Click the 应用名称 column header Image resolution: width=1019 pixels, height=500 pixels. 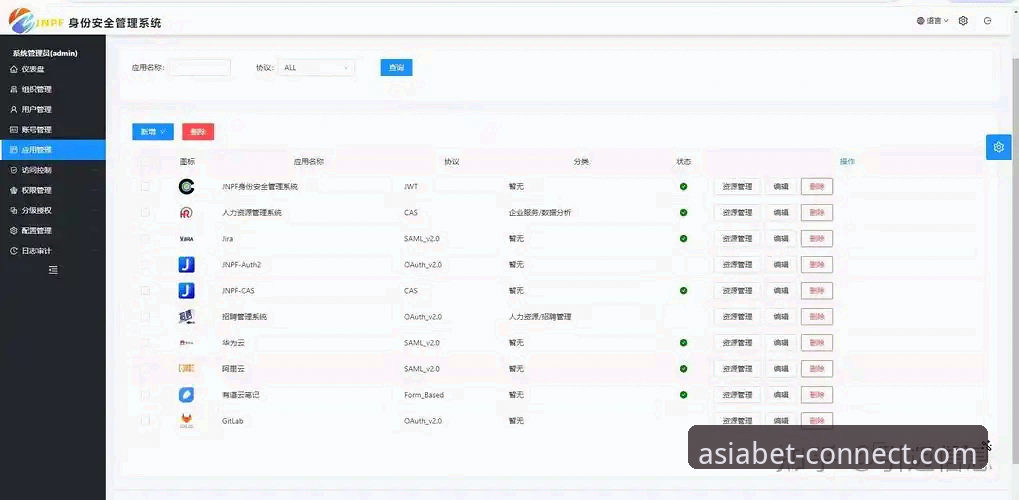pyautogui.click(x=309, y=162)
